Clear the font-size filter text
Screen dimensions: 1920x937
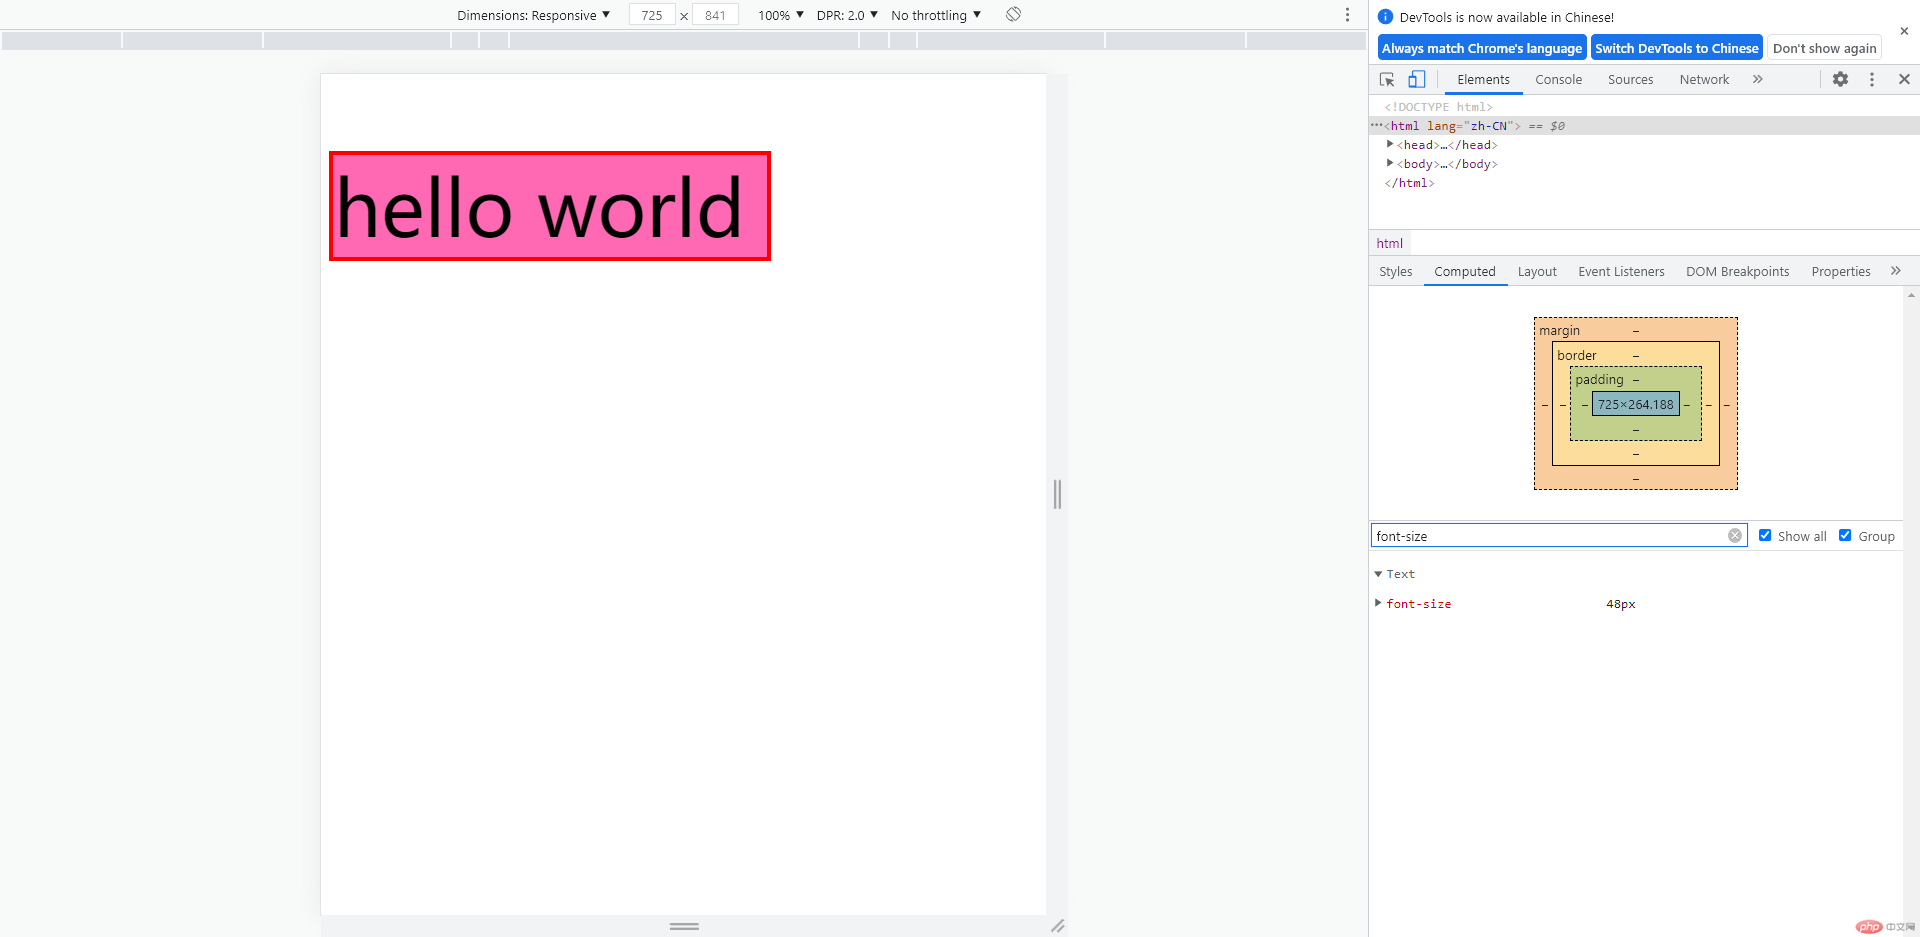pyautogui.click(x=1735, y=536)
